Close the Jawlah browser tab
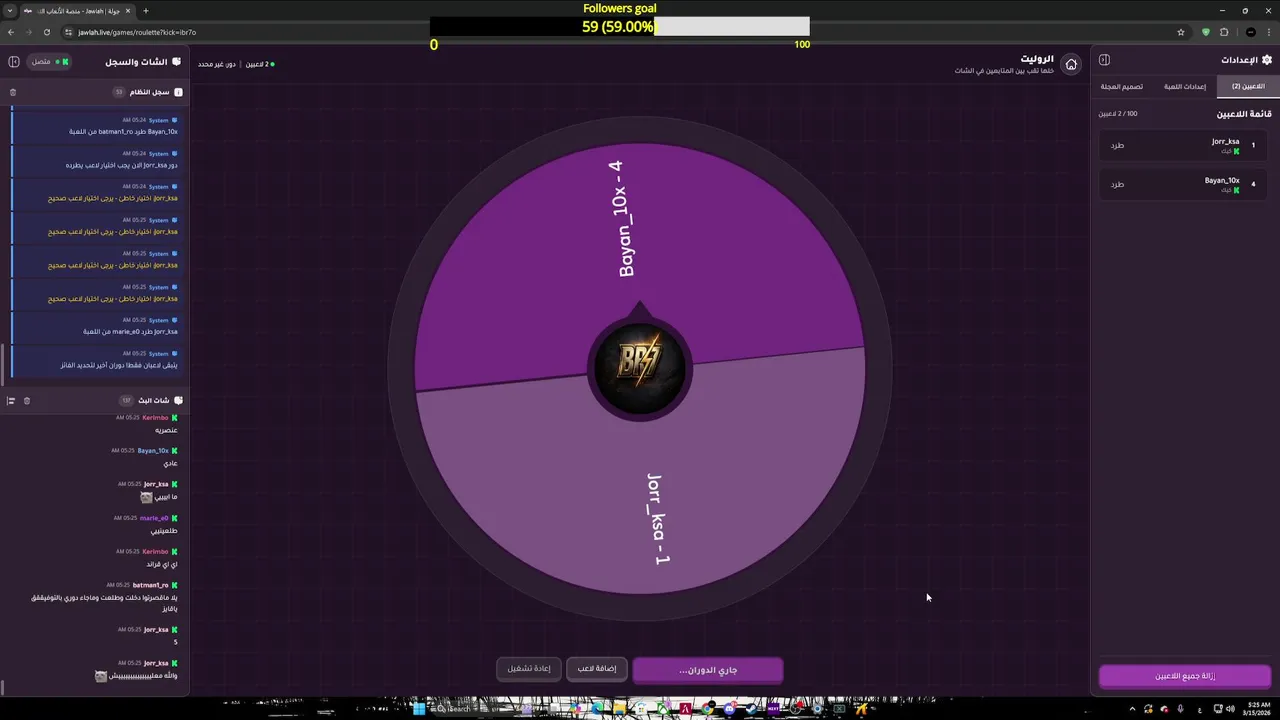This screenshot has height=720, width=1280. pyautogui.click(x=128, y=11)
